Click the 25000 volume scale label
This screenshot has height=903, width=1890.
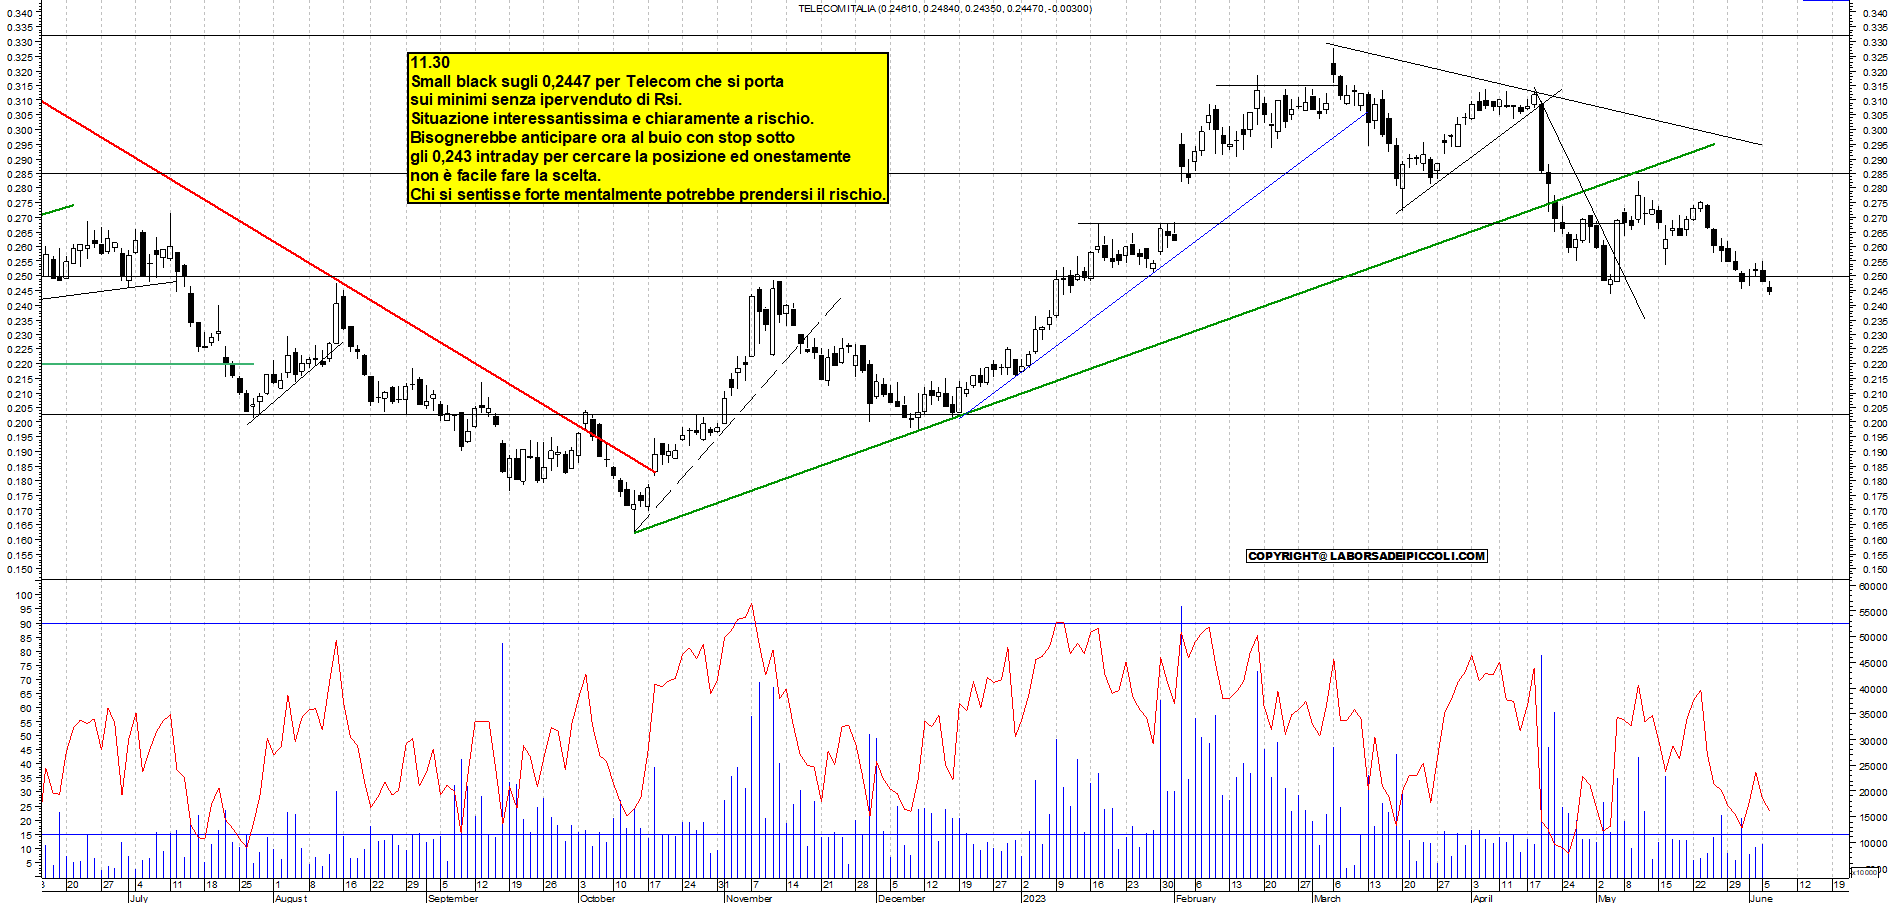[x=1872, y=766]
